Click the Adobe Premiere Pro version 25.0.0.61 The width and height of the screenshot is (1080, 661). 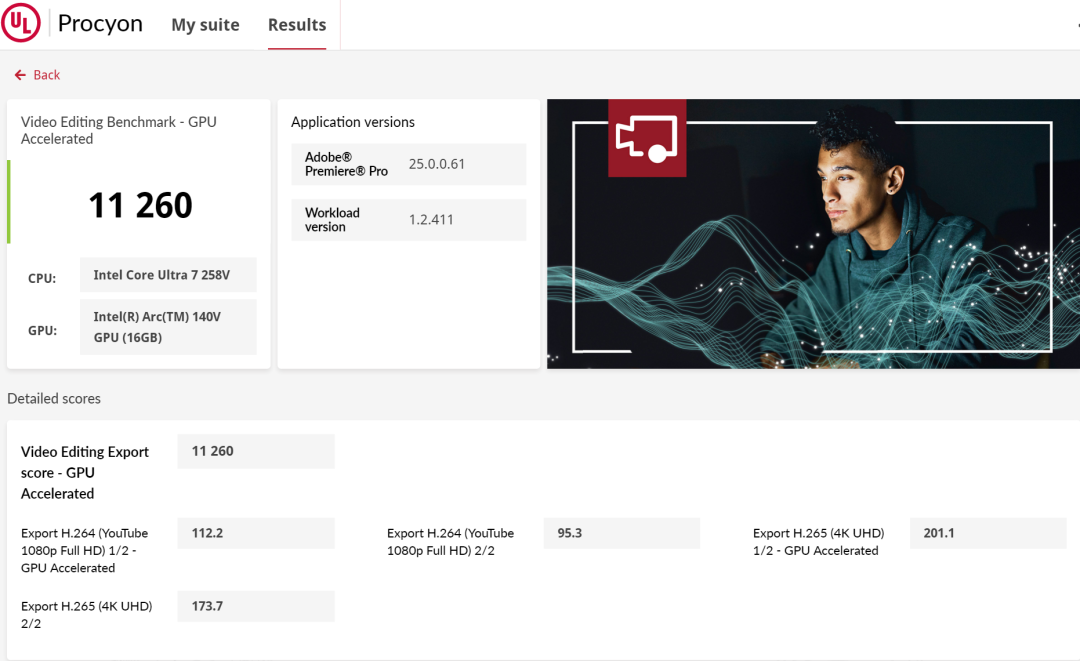pyautogui.click(x=437, y=164)
